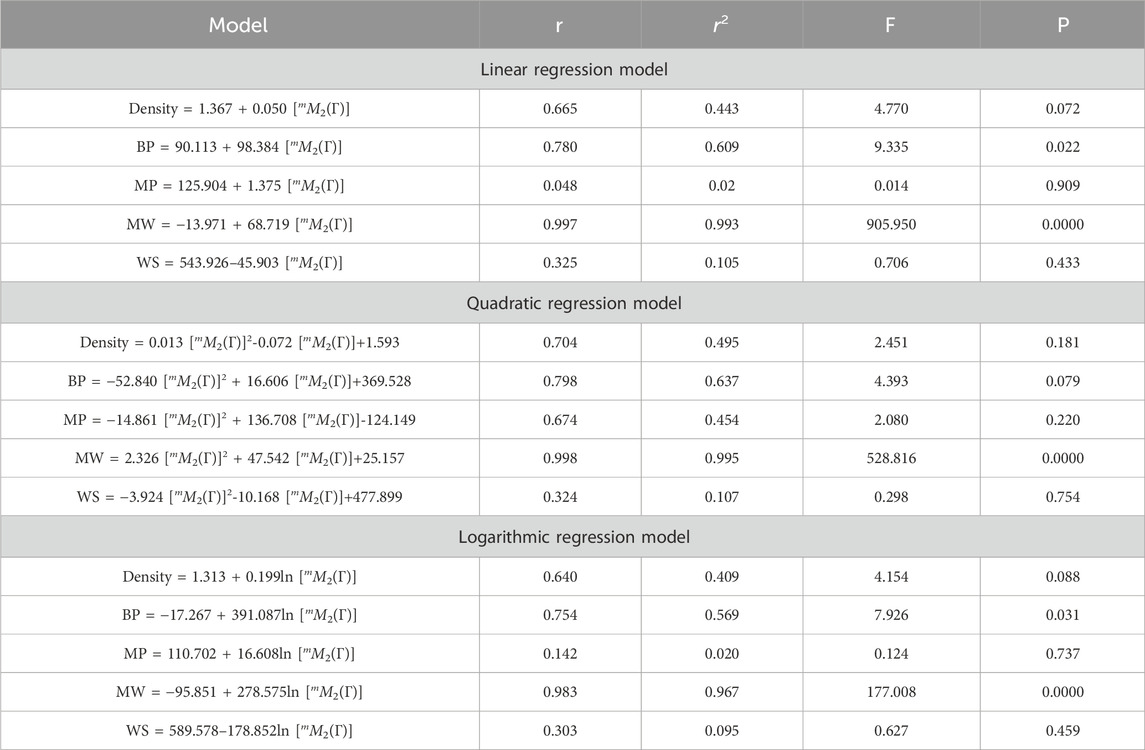The width and height of the screenshot is (1145, 750).
Task: Select the quadratic WS = −3.924 equation cell
Action: 239,497
